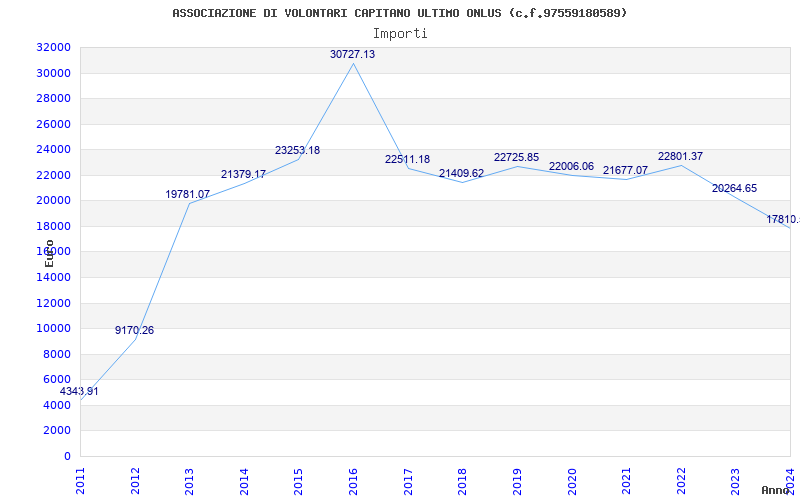The width and height of the screenshot is (800, 500).
Task: Click the 14000 y-axis tick label
Action: pos(54,277)
